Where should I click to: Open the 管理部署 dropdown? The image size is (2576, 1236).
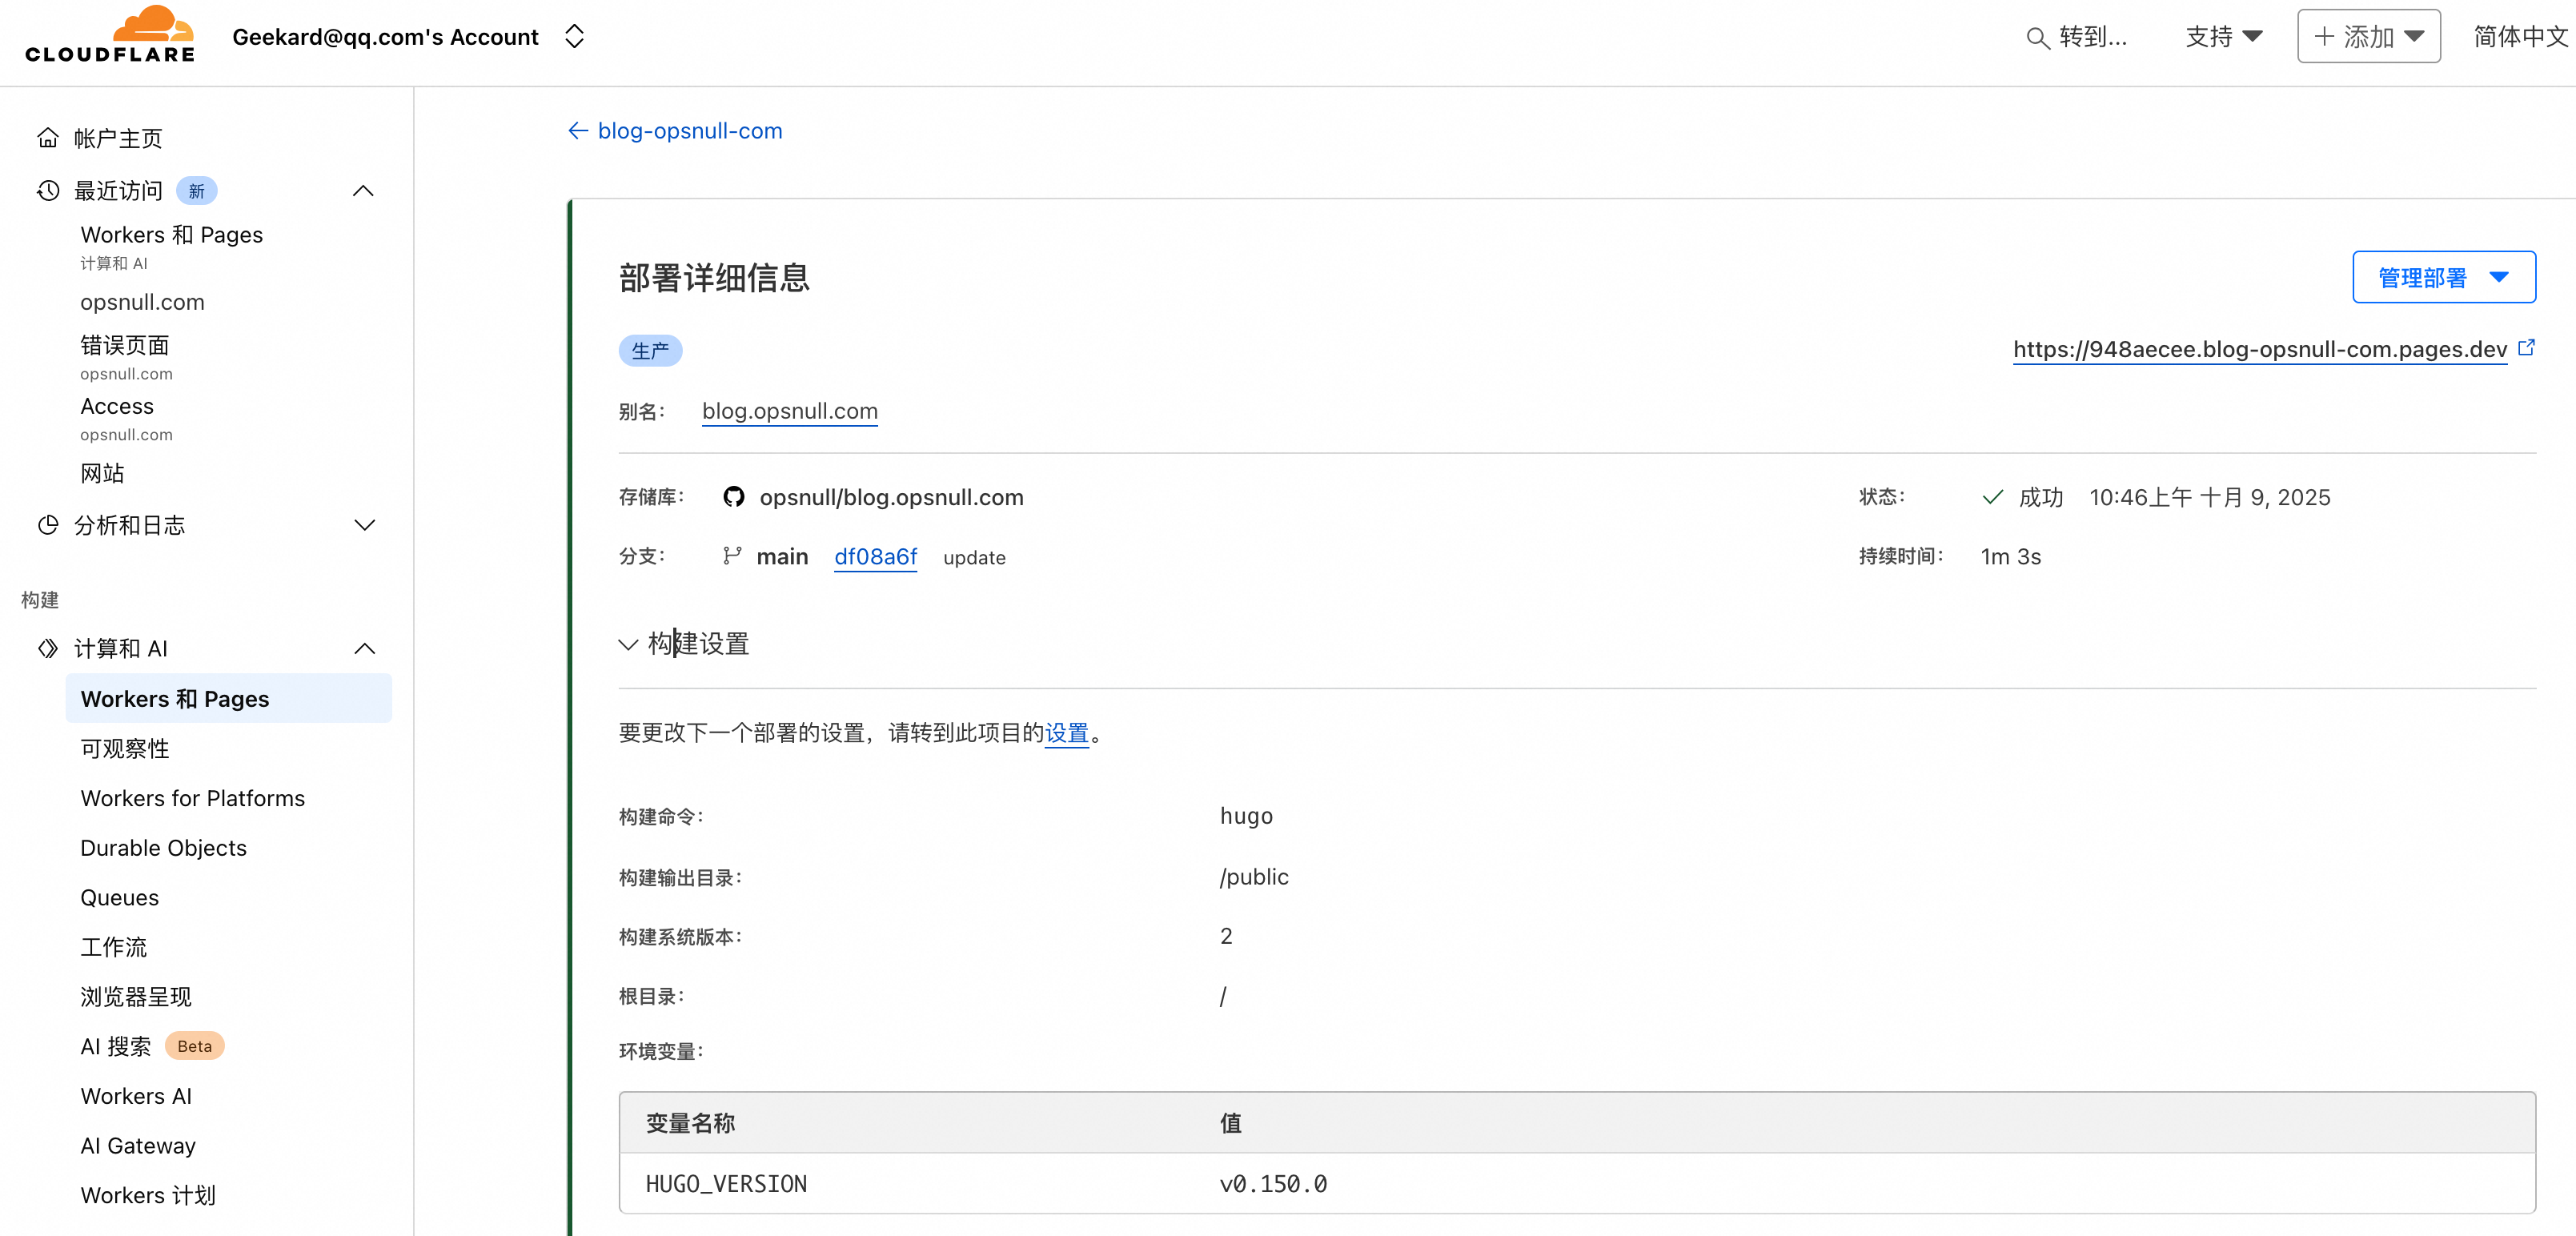tap(2443, 277)
